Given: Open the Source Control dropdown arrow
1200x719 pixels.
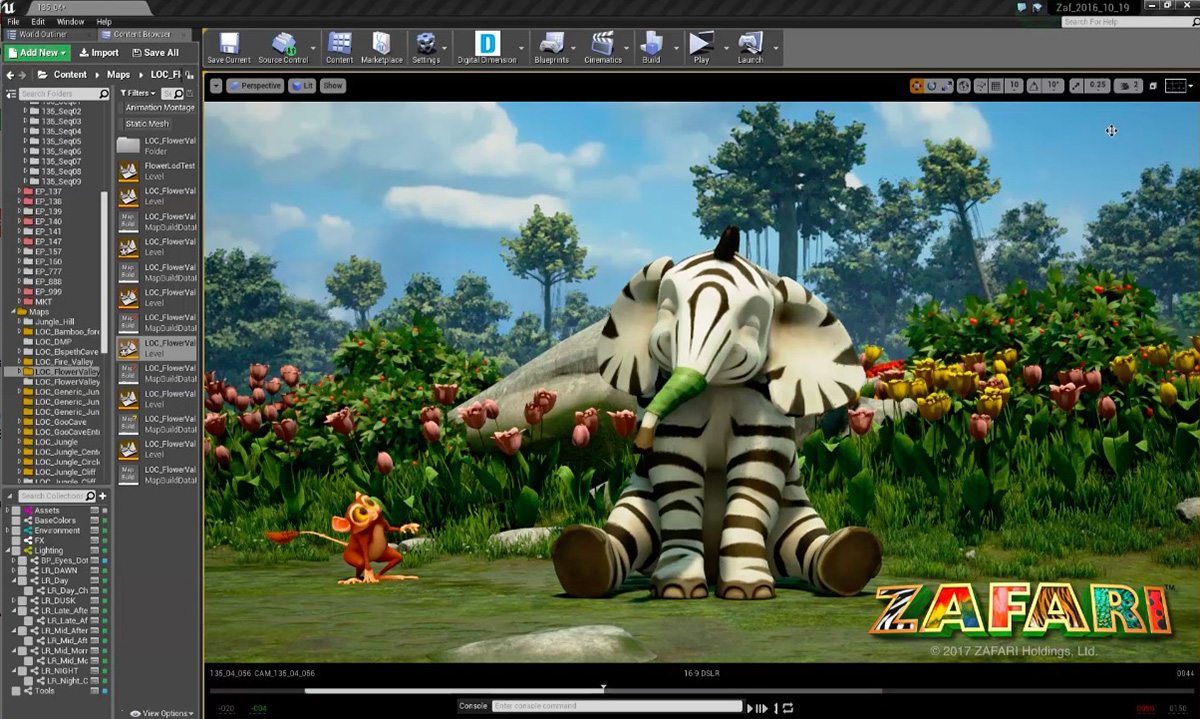Looking at the screenshot, I should coord(313,47).
